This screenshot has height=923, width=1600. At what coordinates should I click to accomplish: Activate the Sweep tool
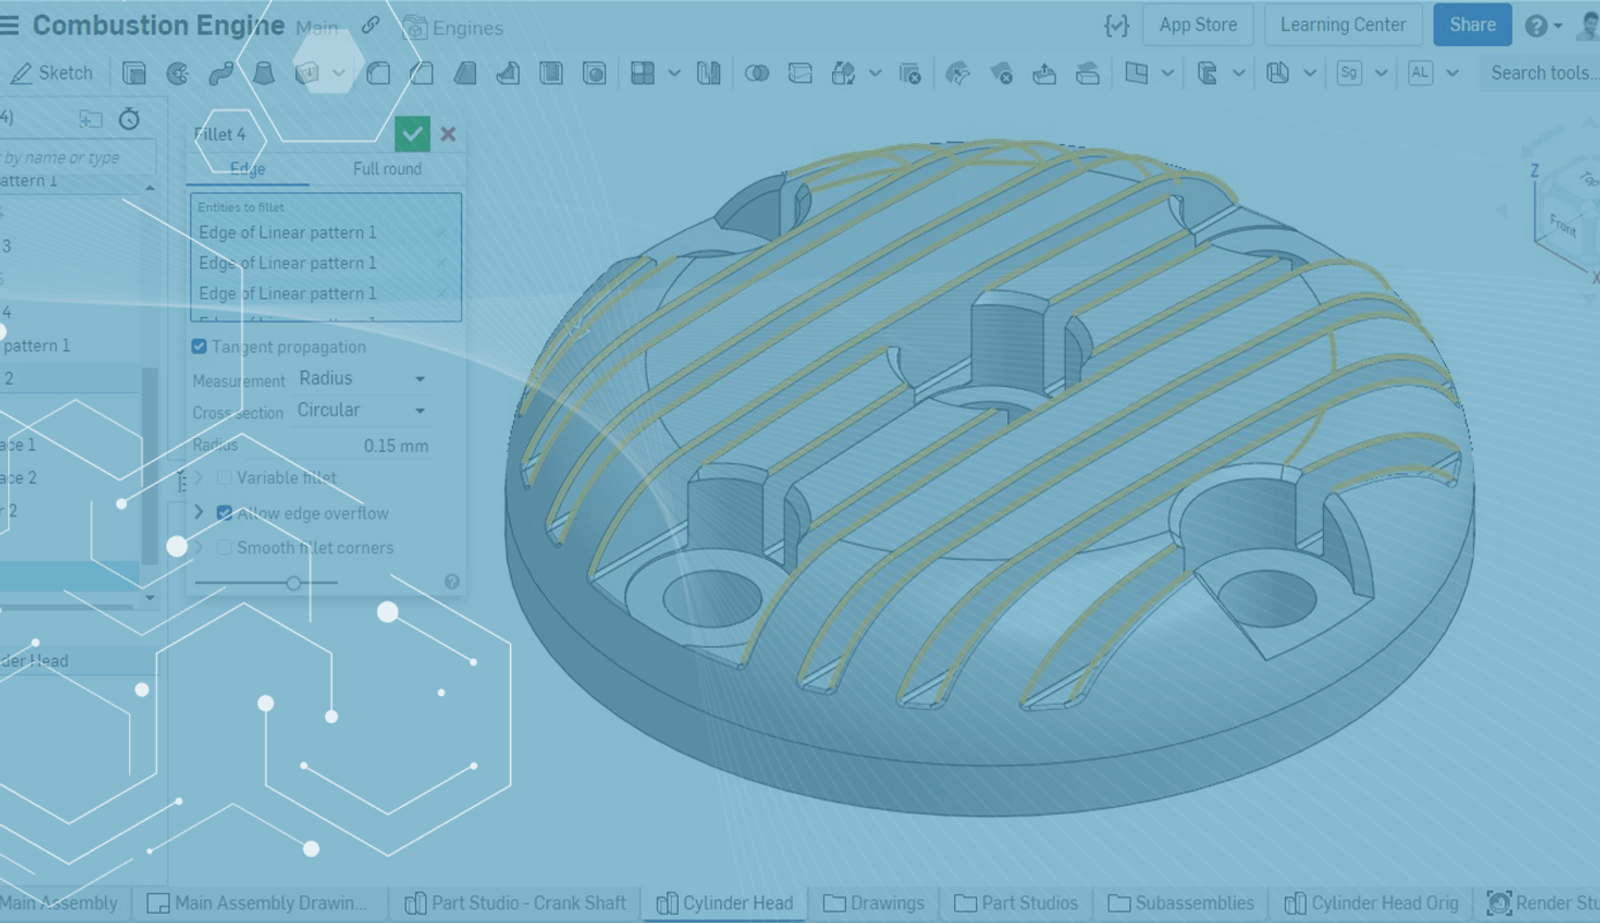220,73
